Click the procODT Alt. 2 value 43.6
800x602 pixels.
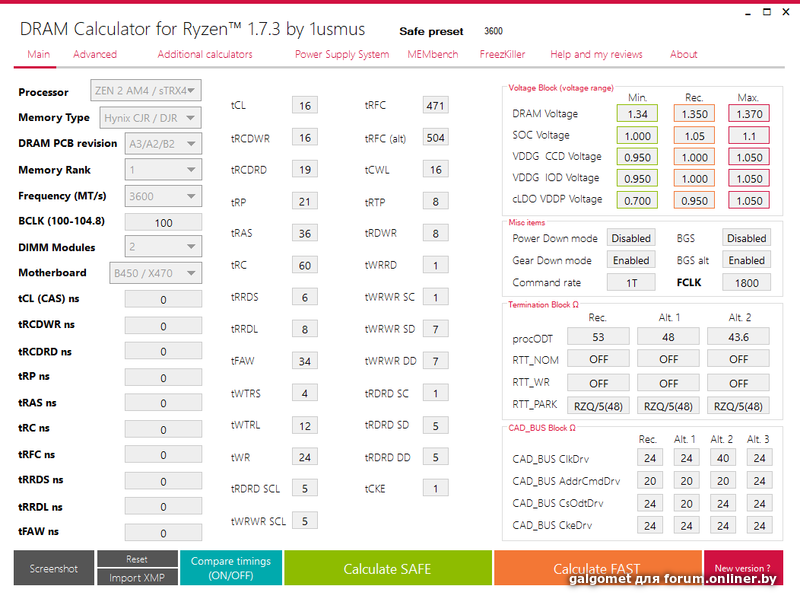pos(738,337)
